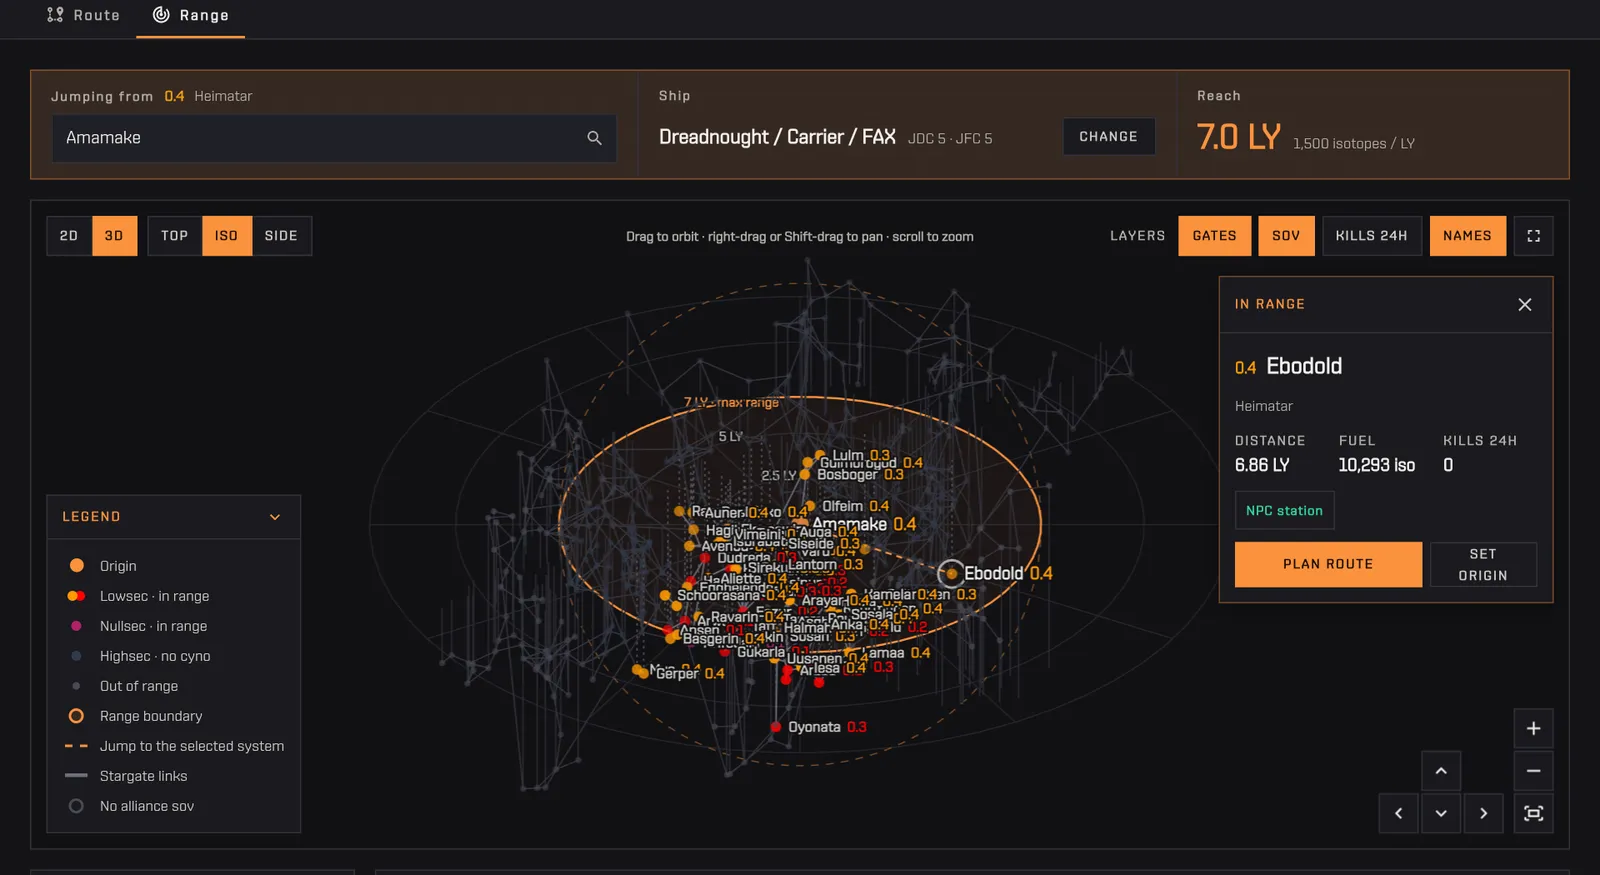Image resolution: width=1600 pixels, height=875 pixels.
Task: Click the 7.0 LY reach value
Action: click(1238, 137)
